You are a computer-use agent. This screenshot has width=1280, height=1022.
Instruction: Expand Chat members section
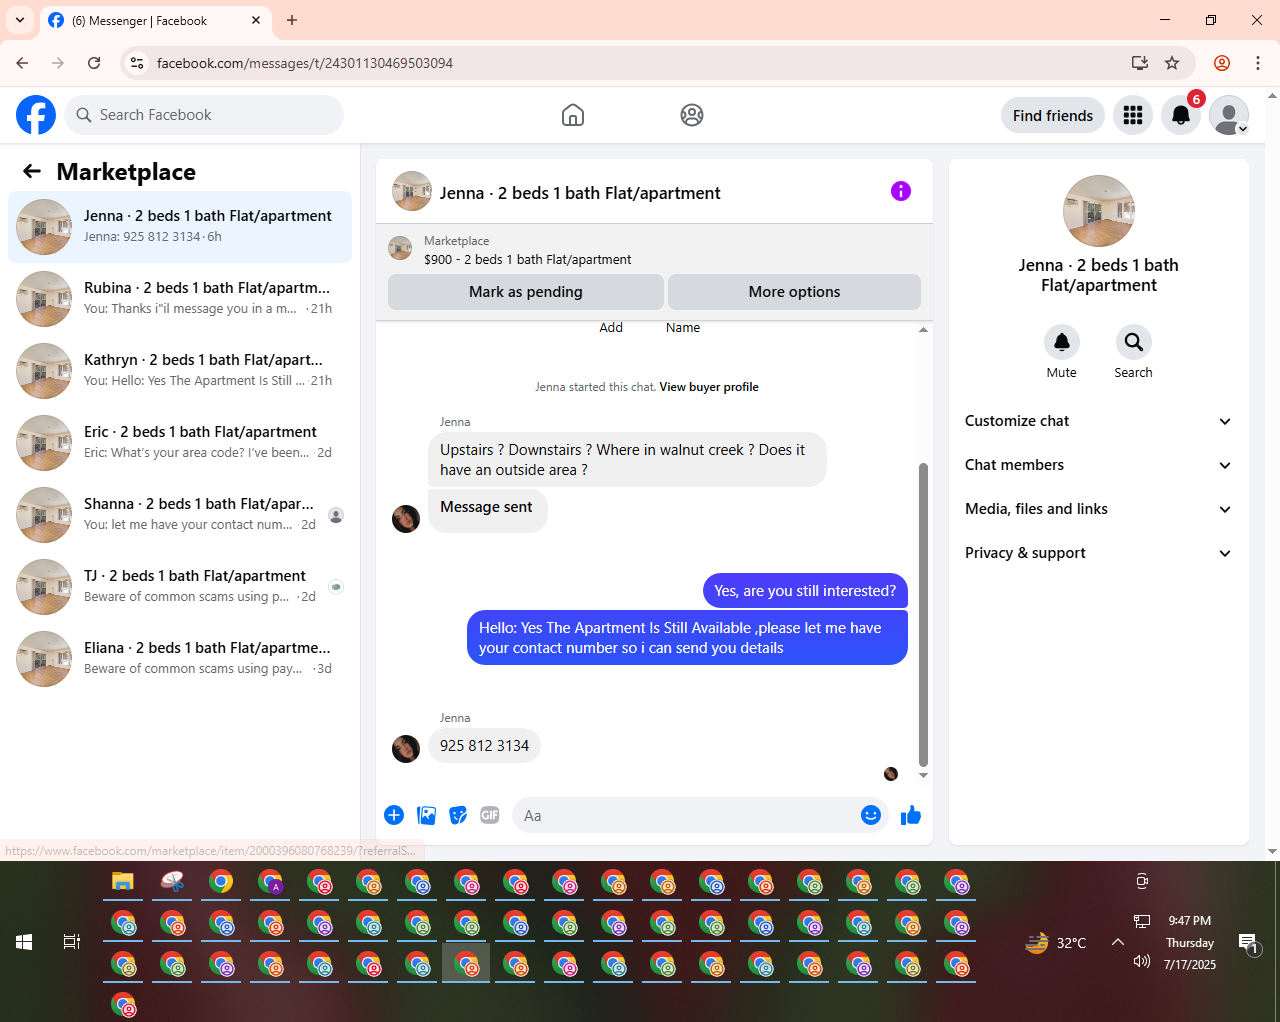[x=1099, y=465]
